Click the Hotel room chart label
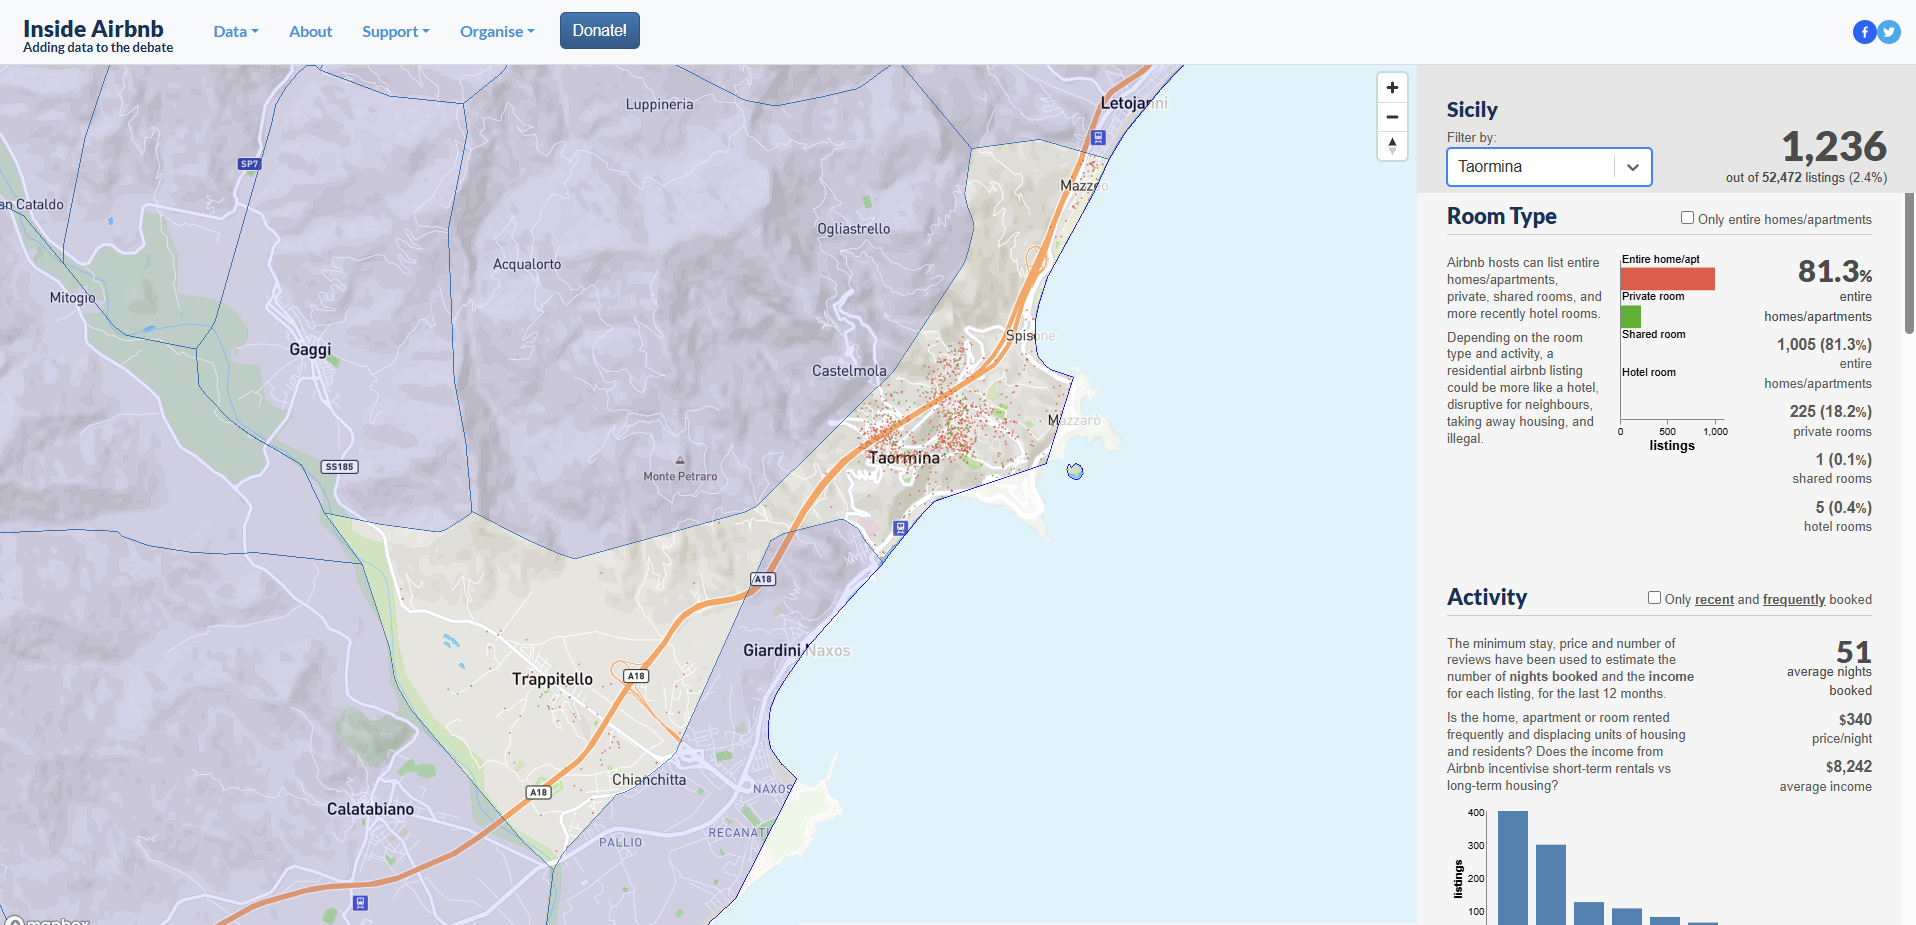Viewport: 1916px width, 925px height. (x=1649, y=372)
